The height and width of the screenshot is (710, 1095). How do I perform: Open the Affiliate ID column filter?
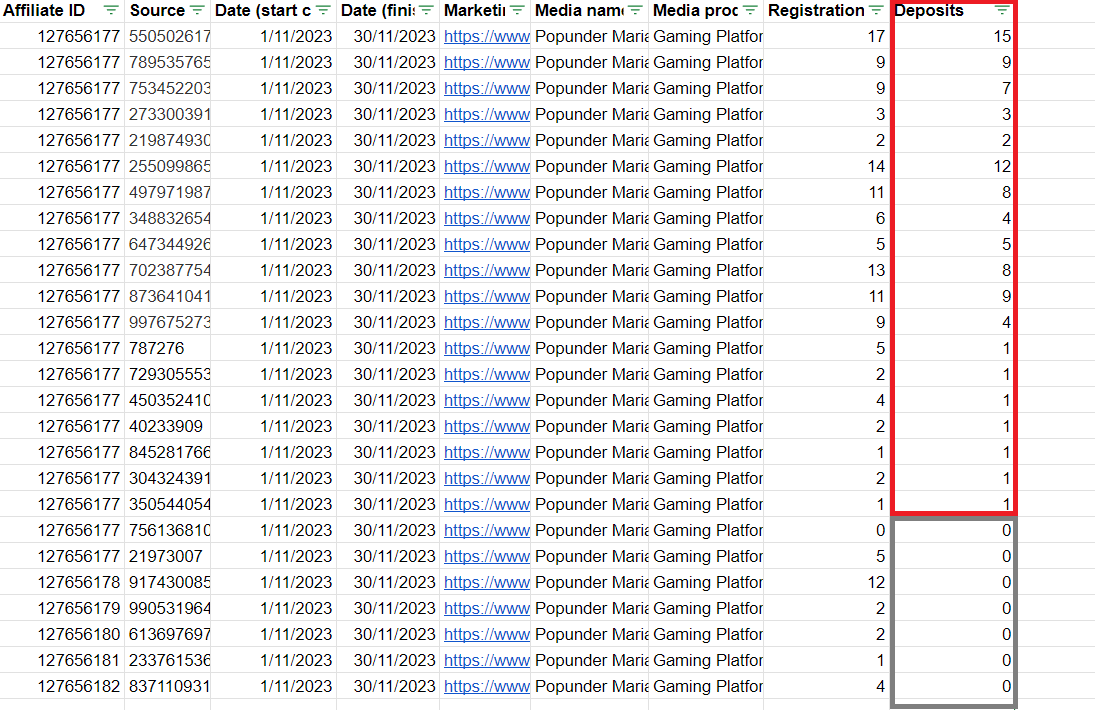click(x=111, y=10)
